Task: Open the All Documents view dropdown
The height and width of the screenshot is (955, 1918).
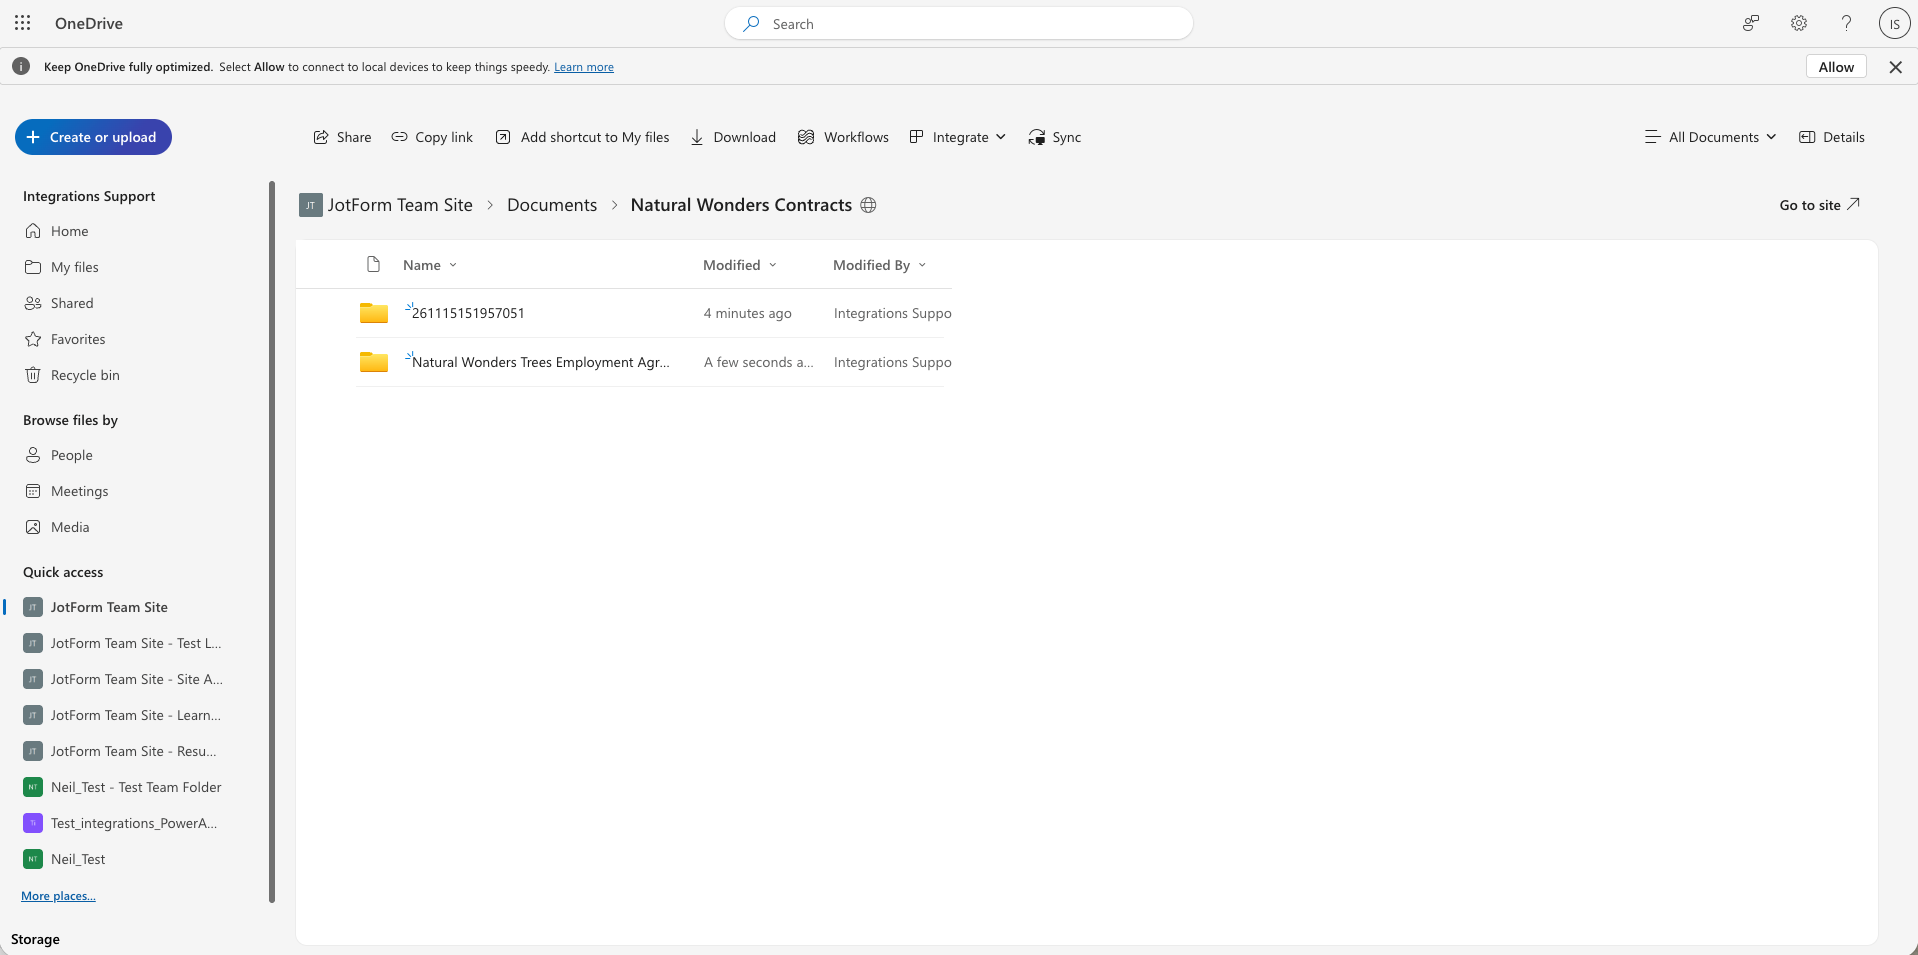Action: [1709, 137]
